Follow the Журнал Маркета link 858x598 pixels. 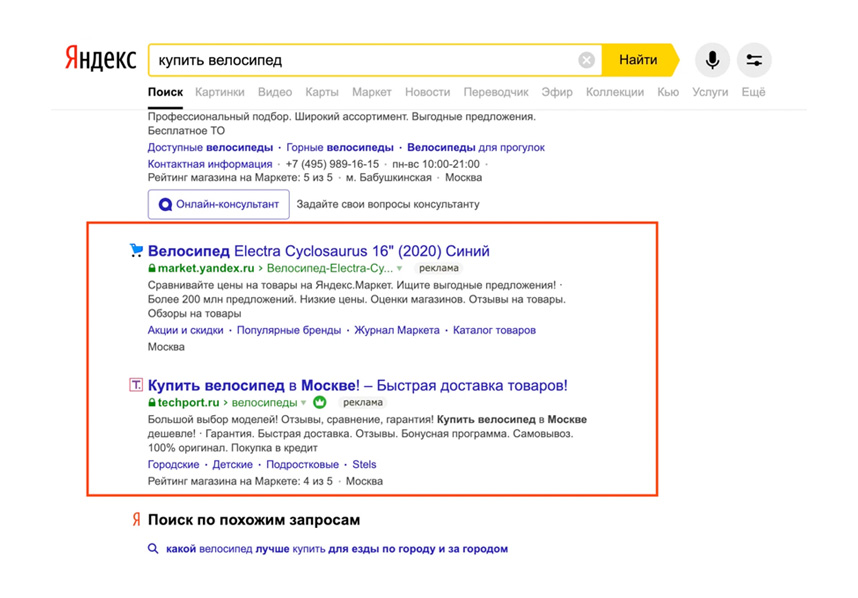pos(397,330)
